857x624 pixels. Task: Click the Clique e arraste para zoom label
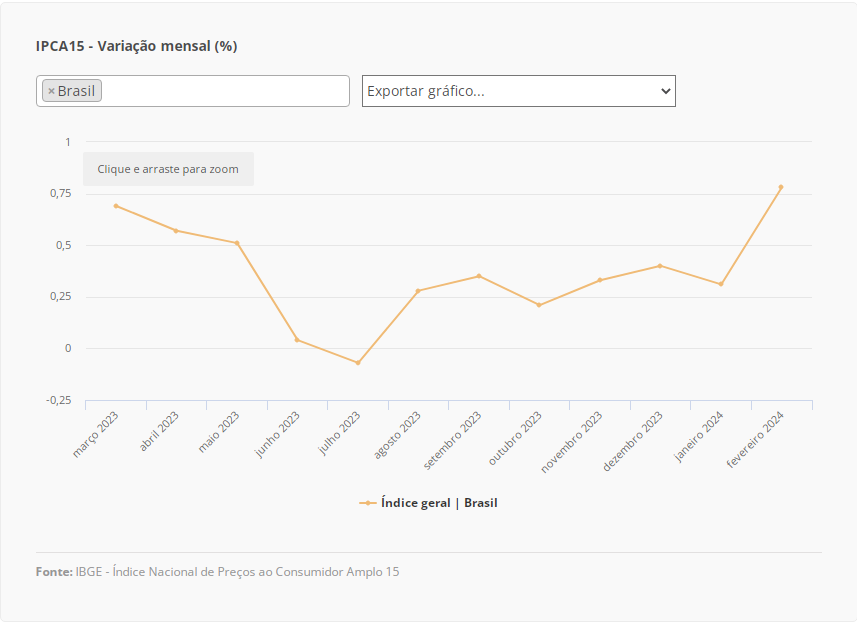pyautogui.click(x=168, y=169)
